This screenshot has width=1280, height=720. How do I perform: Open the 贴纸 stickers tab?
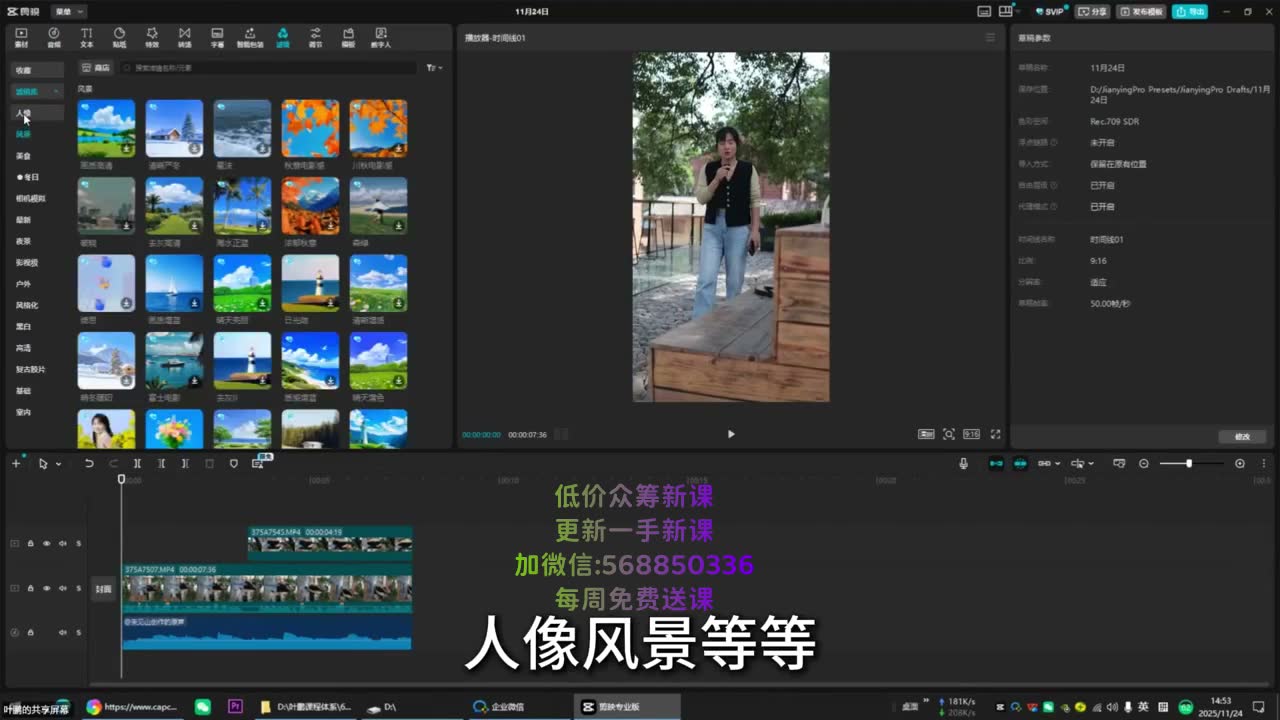(119, 38)
